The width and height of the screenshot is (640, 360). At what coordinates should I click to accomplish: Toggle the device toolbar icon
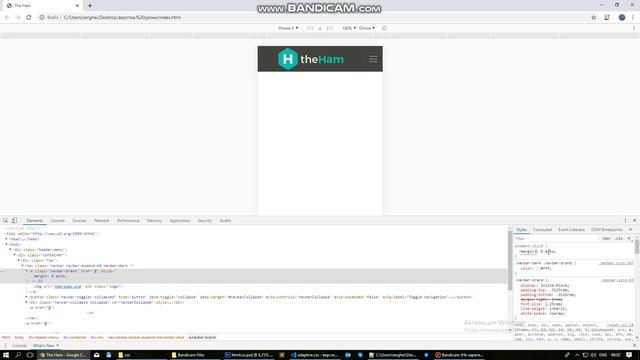[14, 220]
